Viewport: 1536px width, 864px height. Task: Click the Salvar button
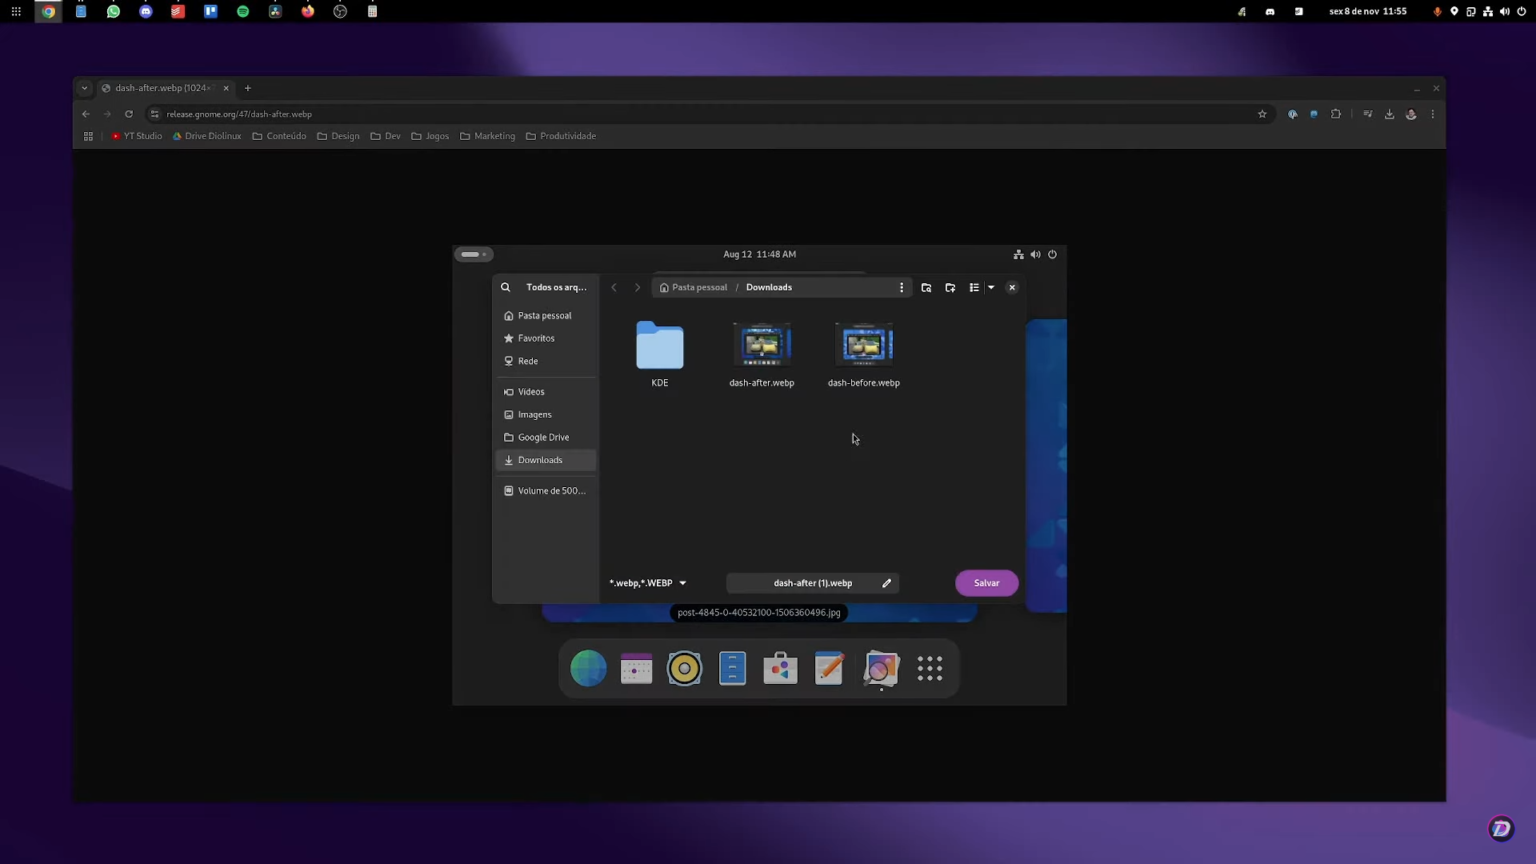click(x=986, y=583)
